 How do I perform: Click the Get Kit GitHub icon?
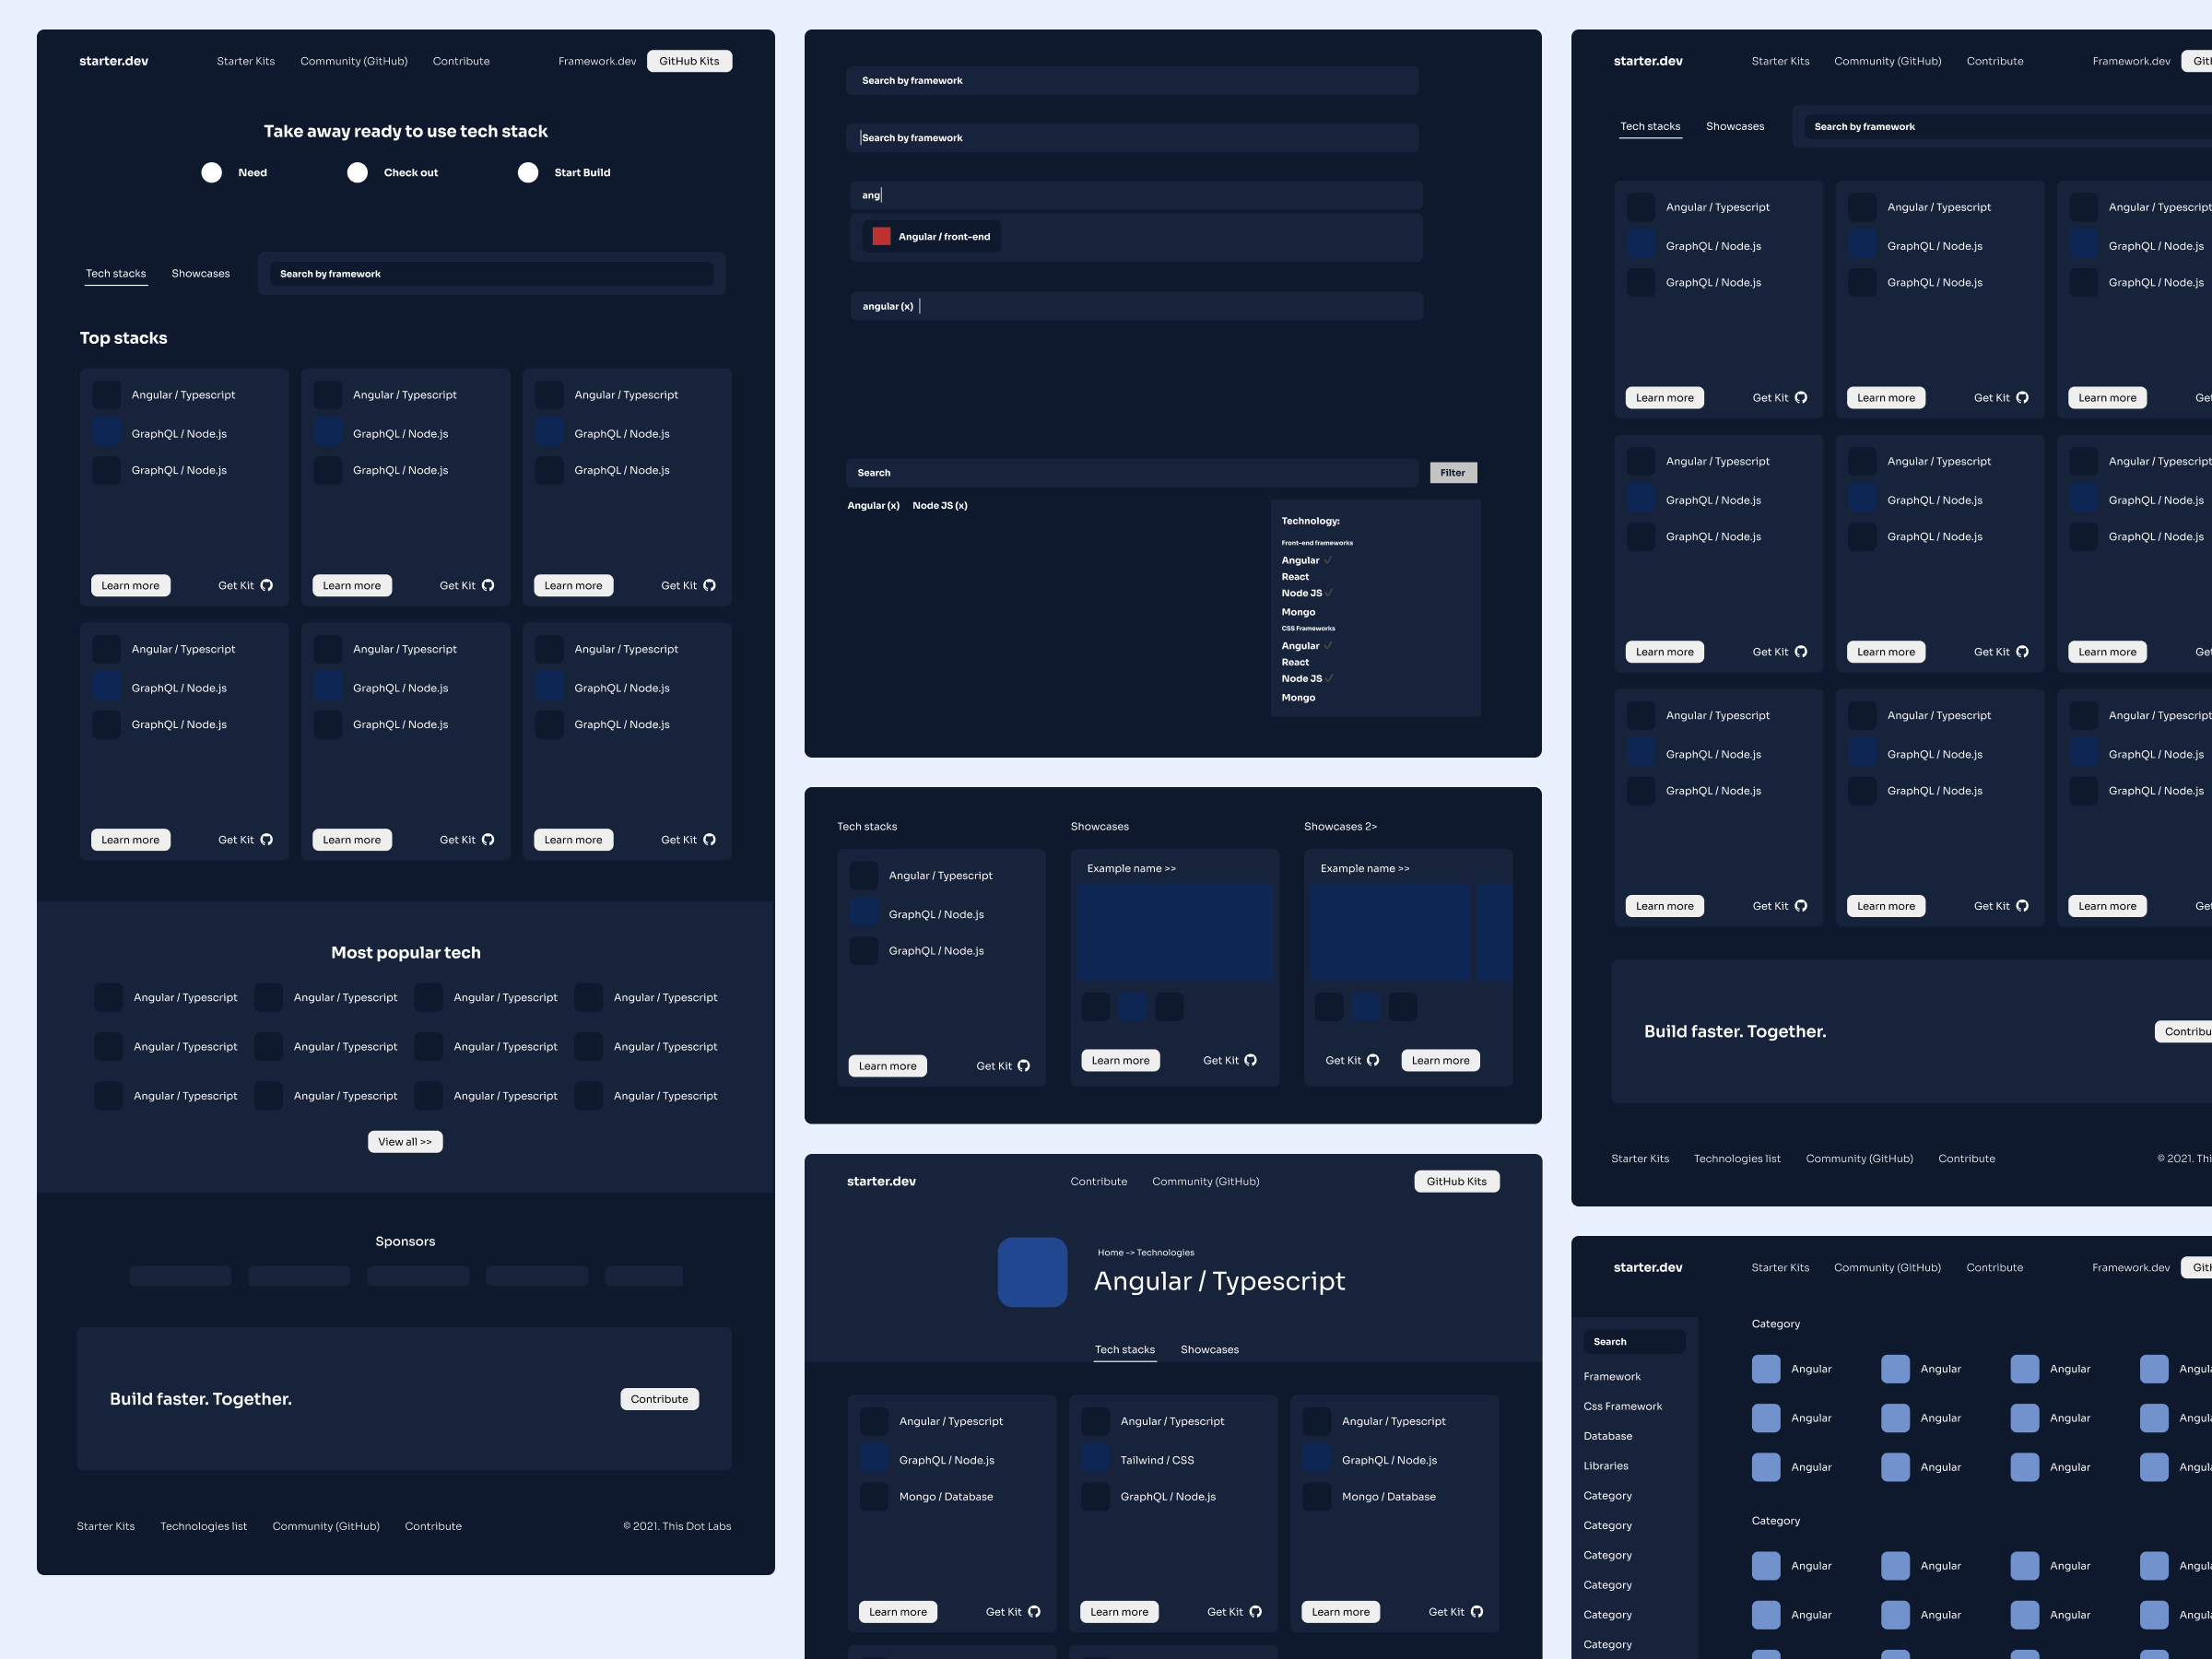pyautogui.click(x=263, y=583)
